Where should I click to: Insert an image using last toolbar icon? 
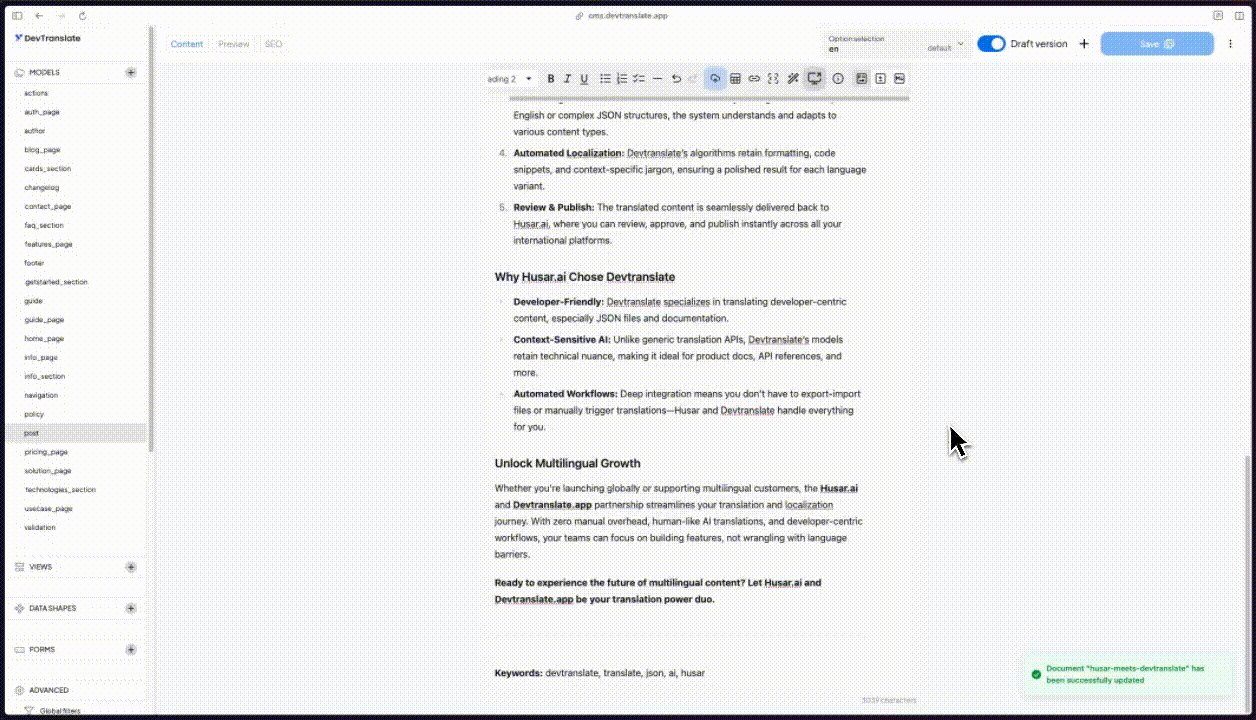[x=899, y=79]
